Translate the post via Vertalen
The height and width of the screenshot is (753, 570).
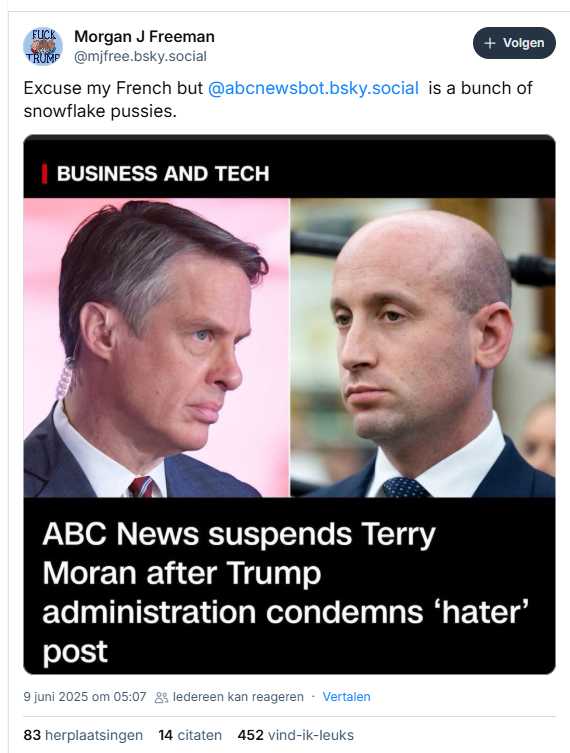coord(346,697)
